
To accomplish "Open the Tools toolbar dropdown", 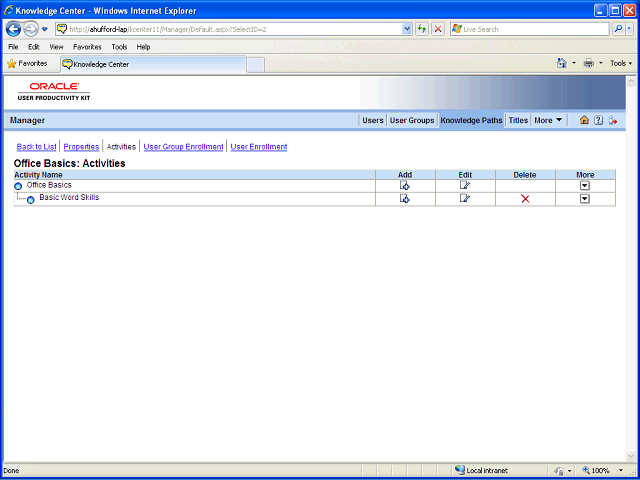I will point(621,63).
